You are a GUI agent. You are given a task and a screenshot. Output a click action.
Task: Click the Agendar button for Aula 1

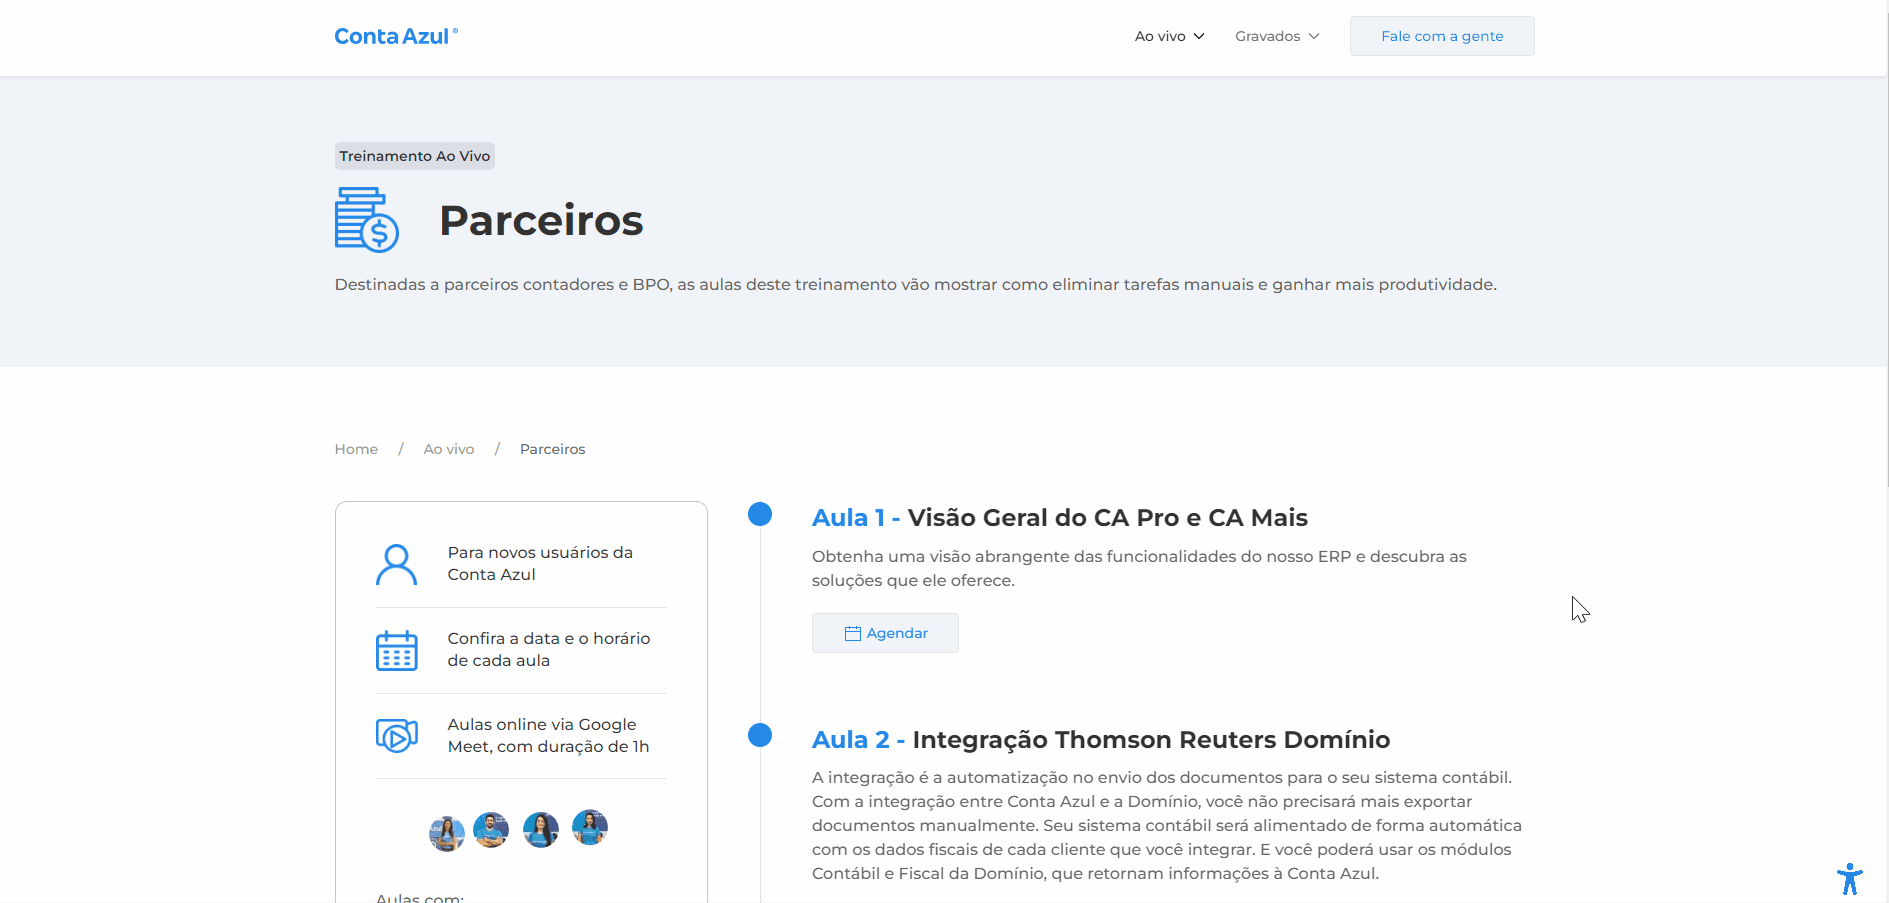(885, 633)
